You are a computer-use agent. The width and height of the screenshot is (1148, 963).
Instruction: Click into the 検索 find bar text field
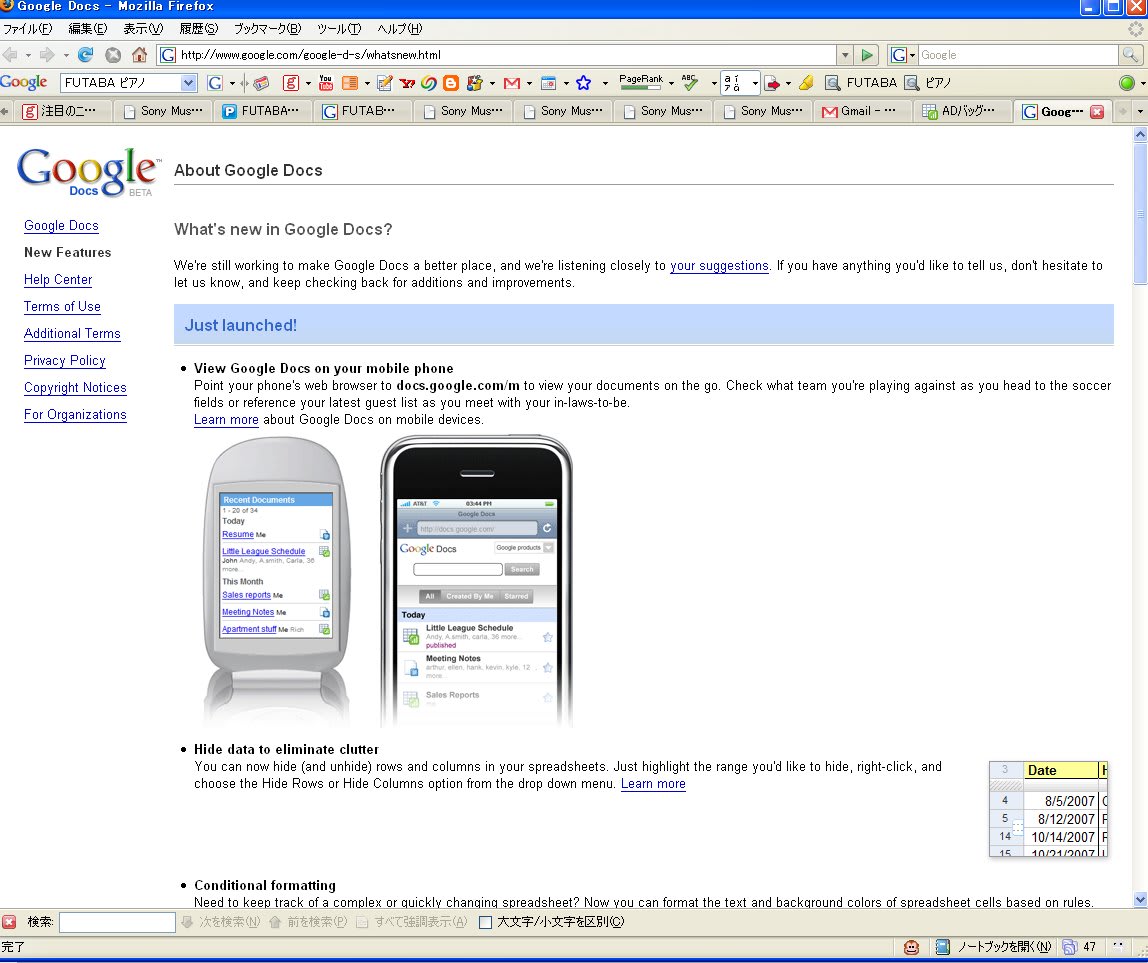[x=117, y=922]
